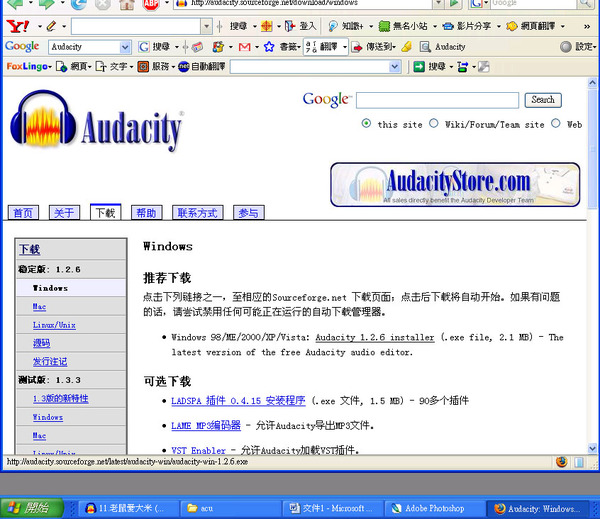Click 'Audacity 1.2.6 installer' link
This screenshot has width=600, height=519.
click(375, 338)
